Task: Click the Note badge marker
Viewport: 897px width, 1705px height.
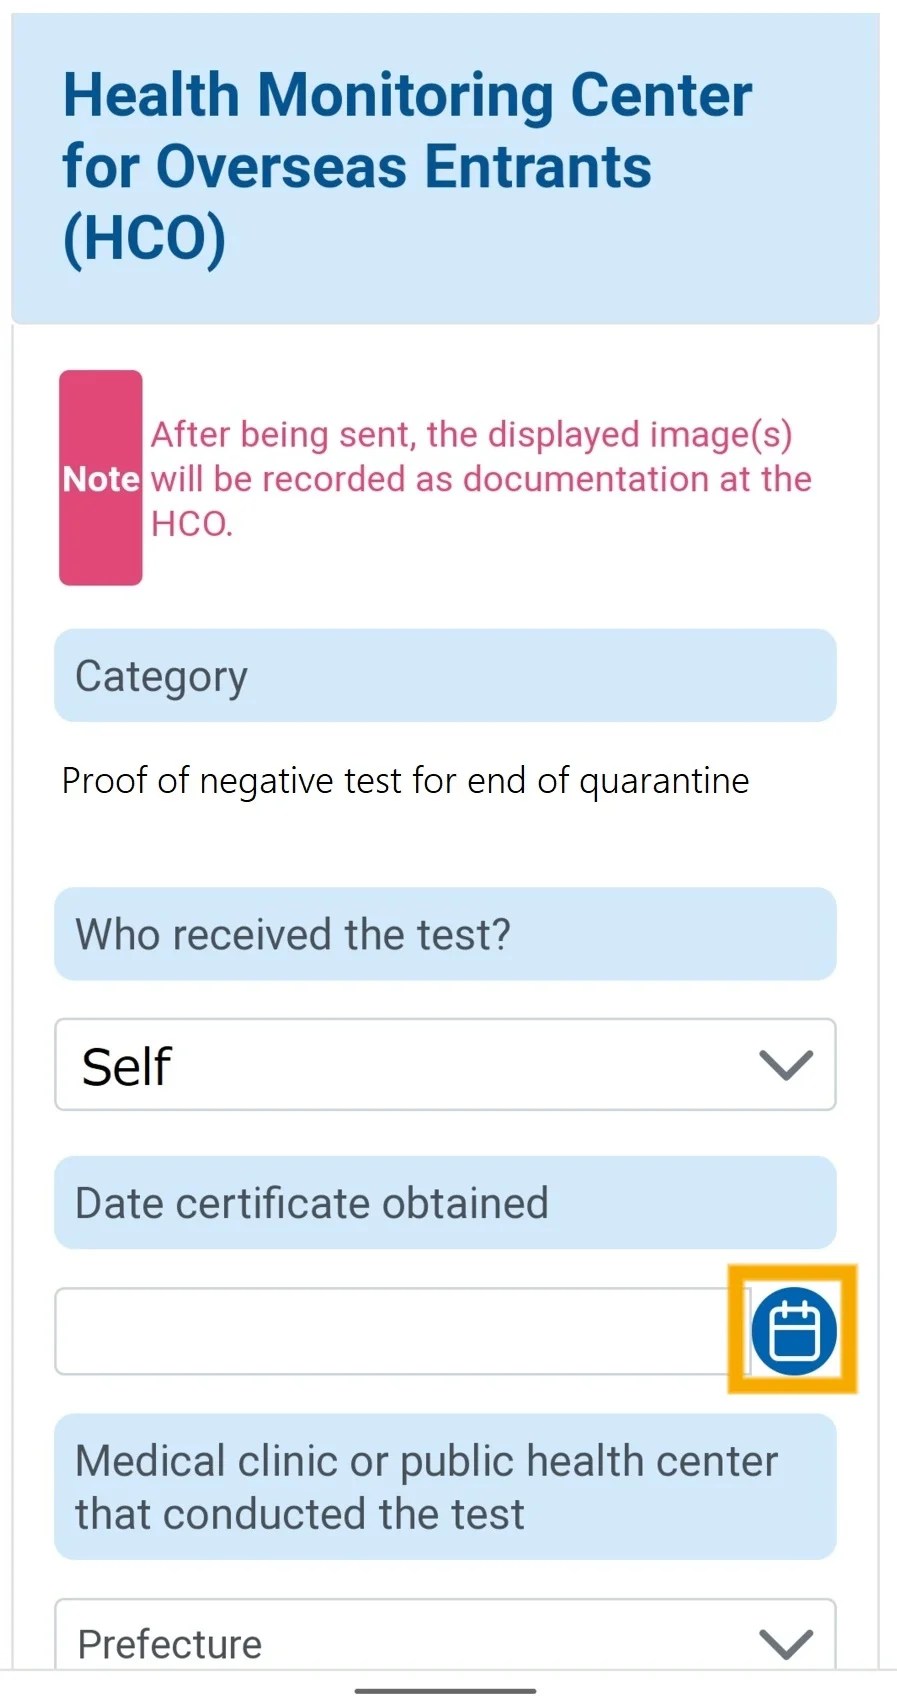Action: click(x=100, y=478)
